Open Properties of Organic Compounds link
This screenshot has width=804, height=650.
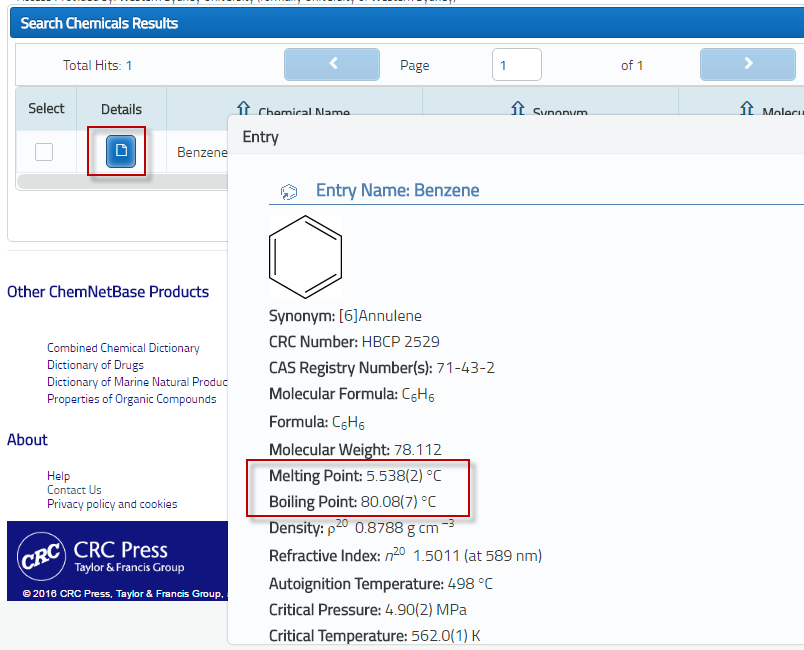coord(132,399)
